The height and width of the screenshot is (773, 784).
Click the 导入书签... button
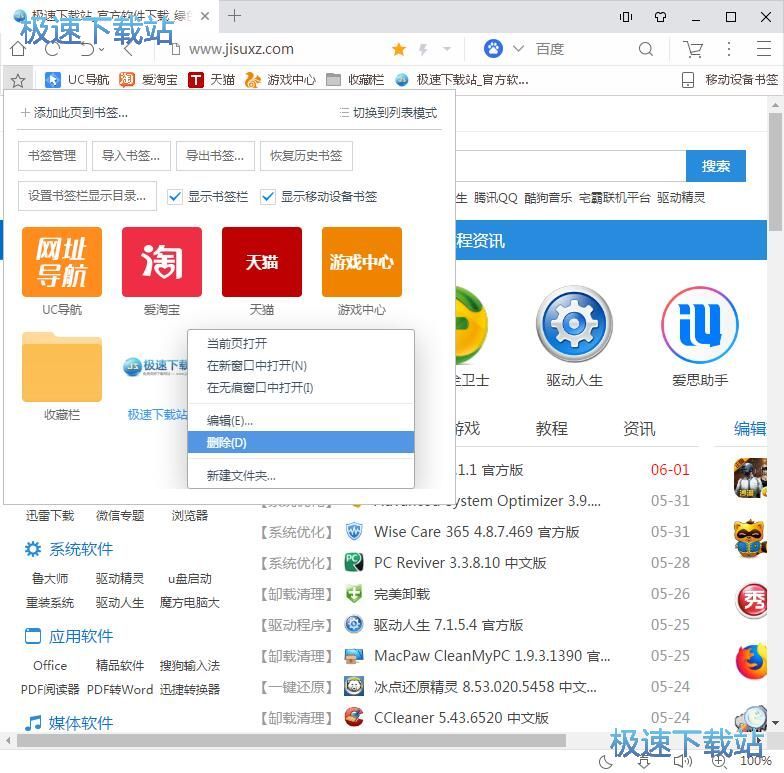pyautogui.click(x=131, y=156)
